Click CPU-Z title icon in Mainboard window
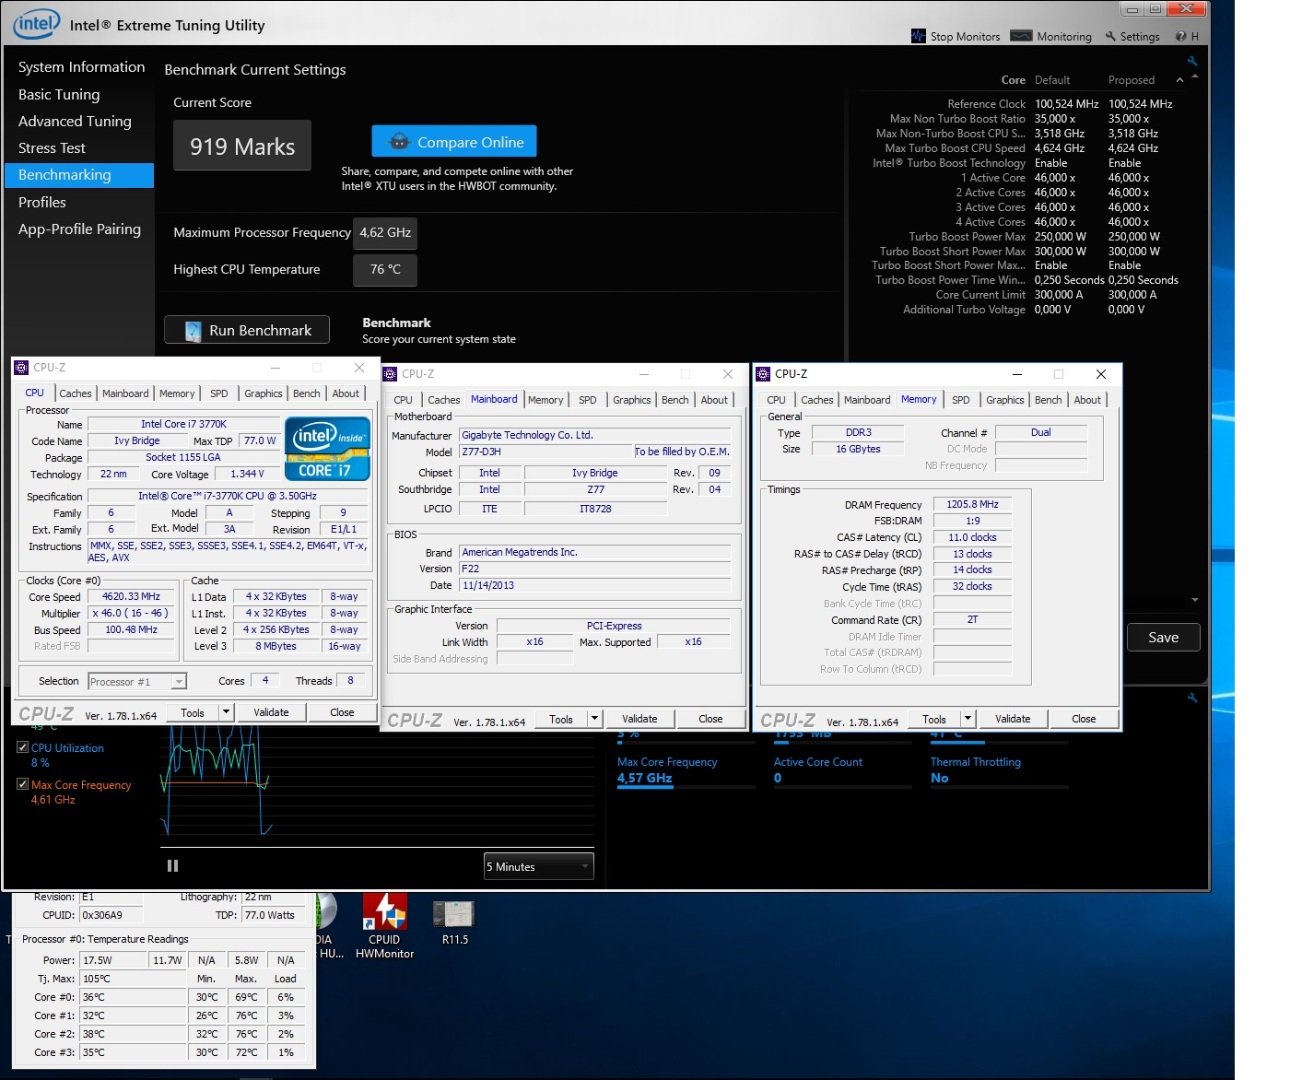 tap(391, 374)
